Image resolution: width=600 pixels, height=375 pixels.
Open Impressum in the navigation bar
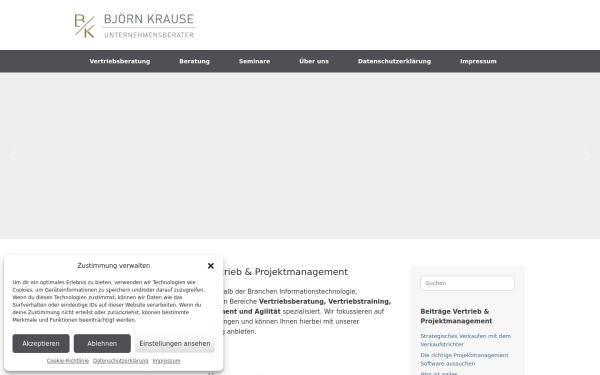(478, 61)
